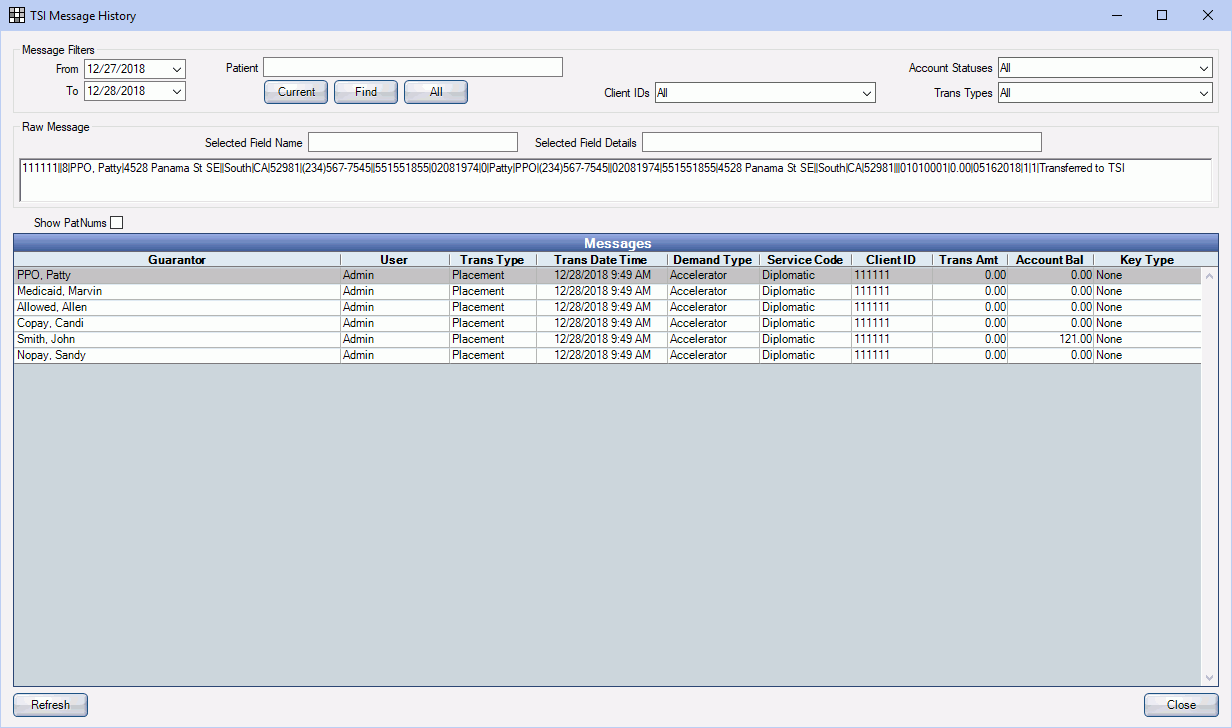Click inside the Raw Message text area

[615, 180]
